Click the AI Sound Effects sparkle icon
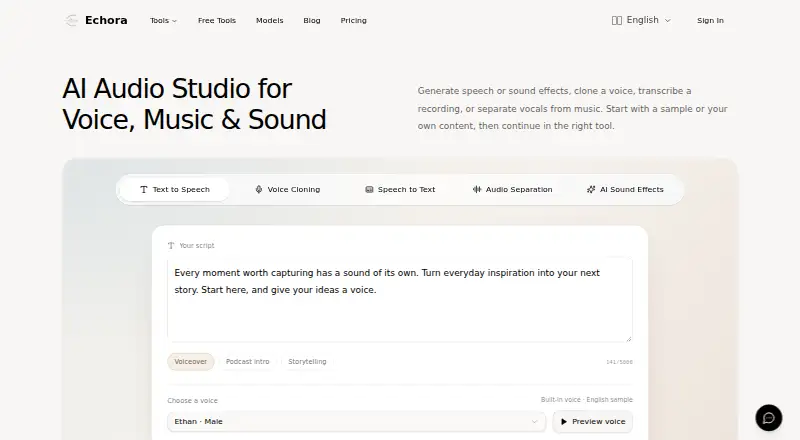Viewport: 800px width, 440px height. coord(591,189)
